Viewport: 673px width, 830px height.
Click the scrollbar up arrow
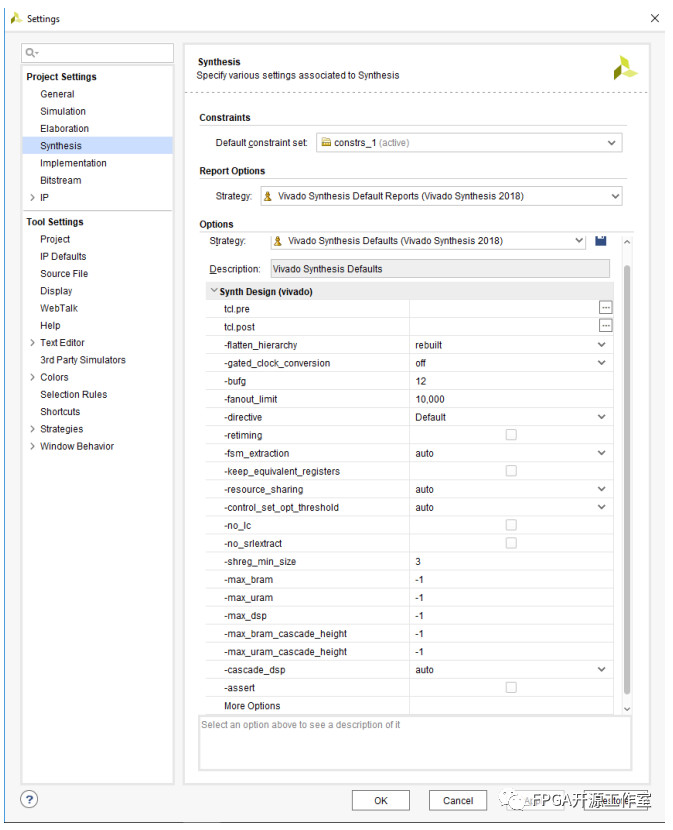click(627, 241)
